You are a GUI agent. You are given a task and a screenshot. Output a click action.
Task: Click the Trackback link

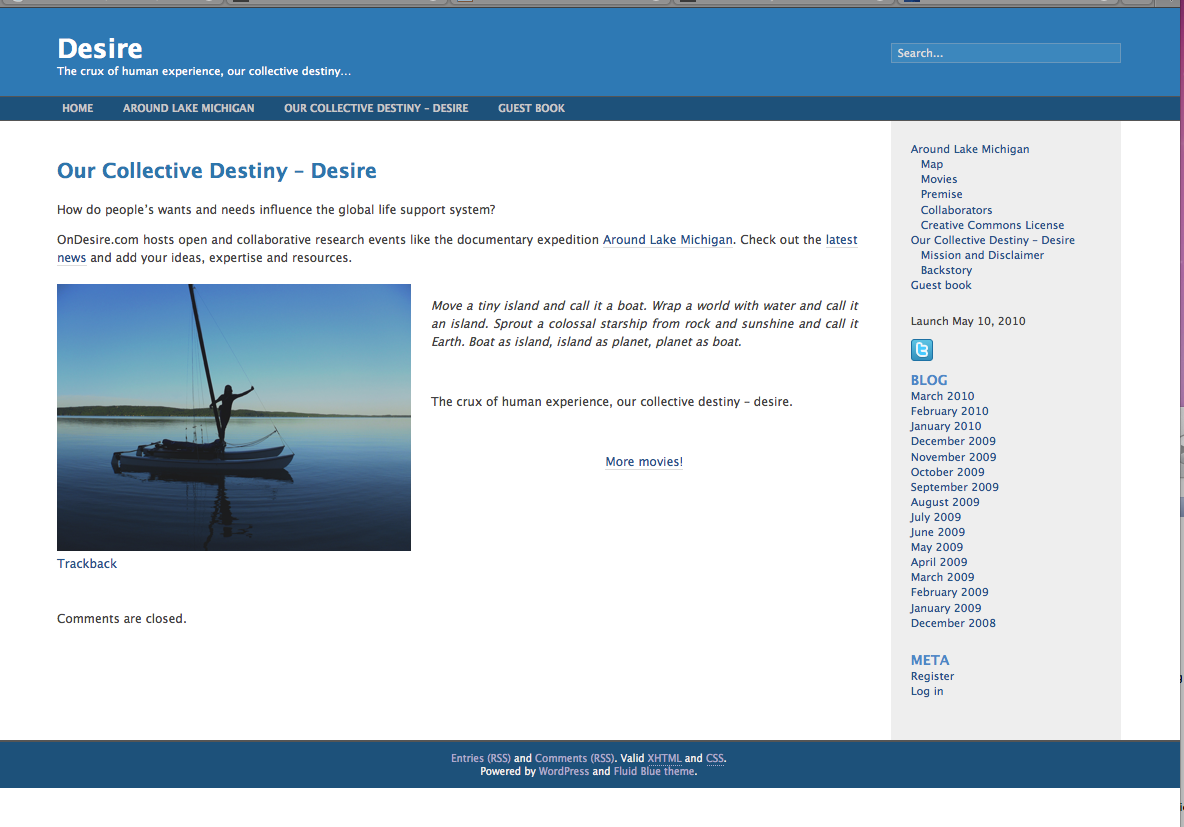[87, 563]
